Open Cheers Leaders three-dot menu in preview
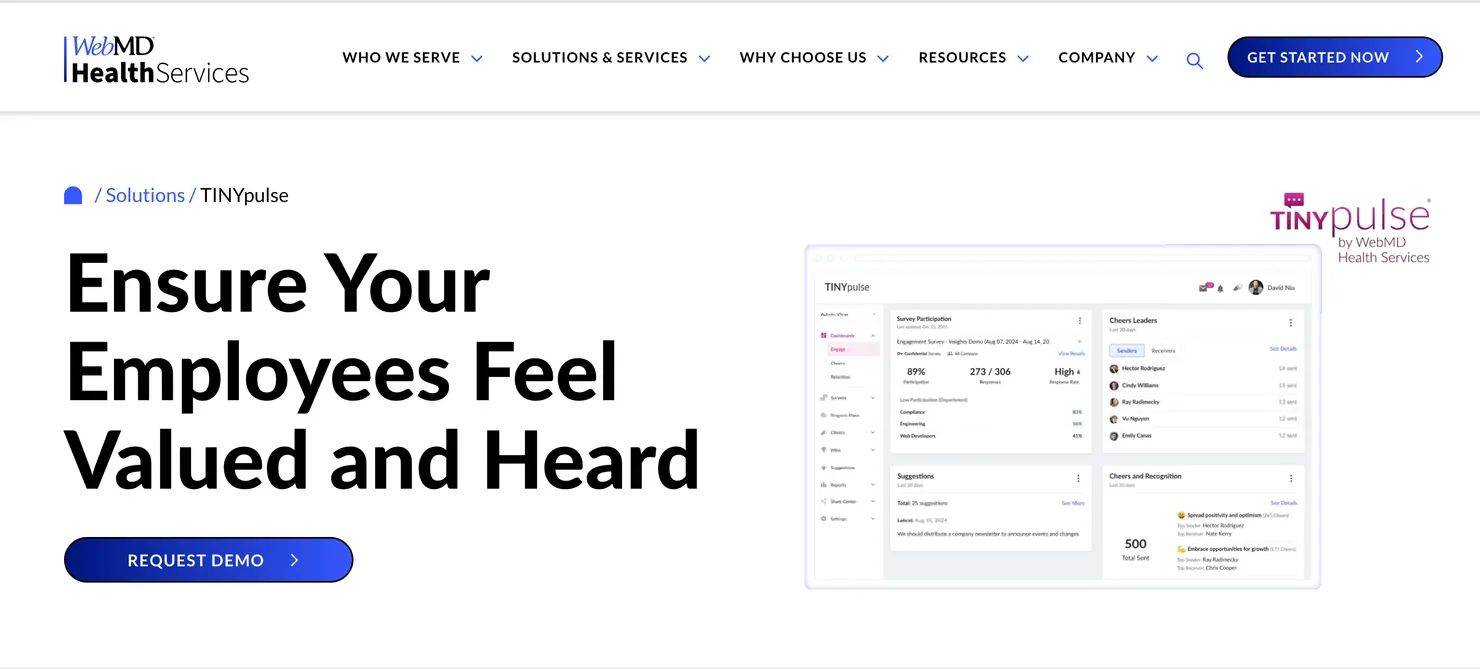This screenshot has height=669, width=1480. pos(1291,323)
